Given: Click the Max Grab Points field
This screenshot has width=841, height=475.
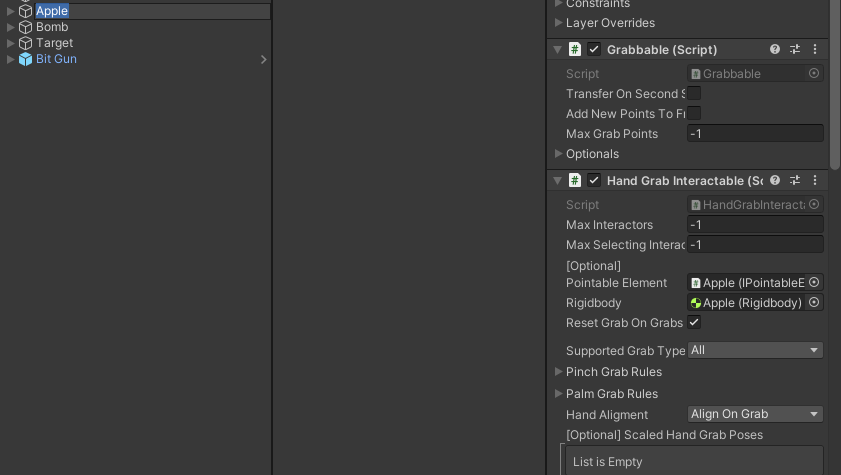Looking at the screenshot, I should click(x=755, y=133).
